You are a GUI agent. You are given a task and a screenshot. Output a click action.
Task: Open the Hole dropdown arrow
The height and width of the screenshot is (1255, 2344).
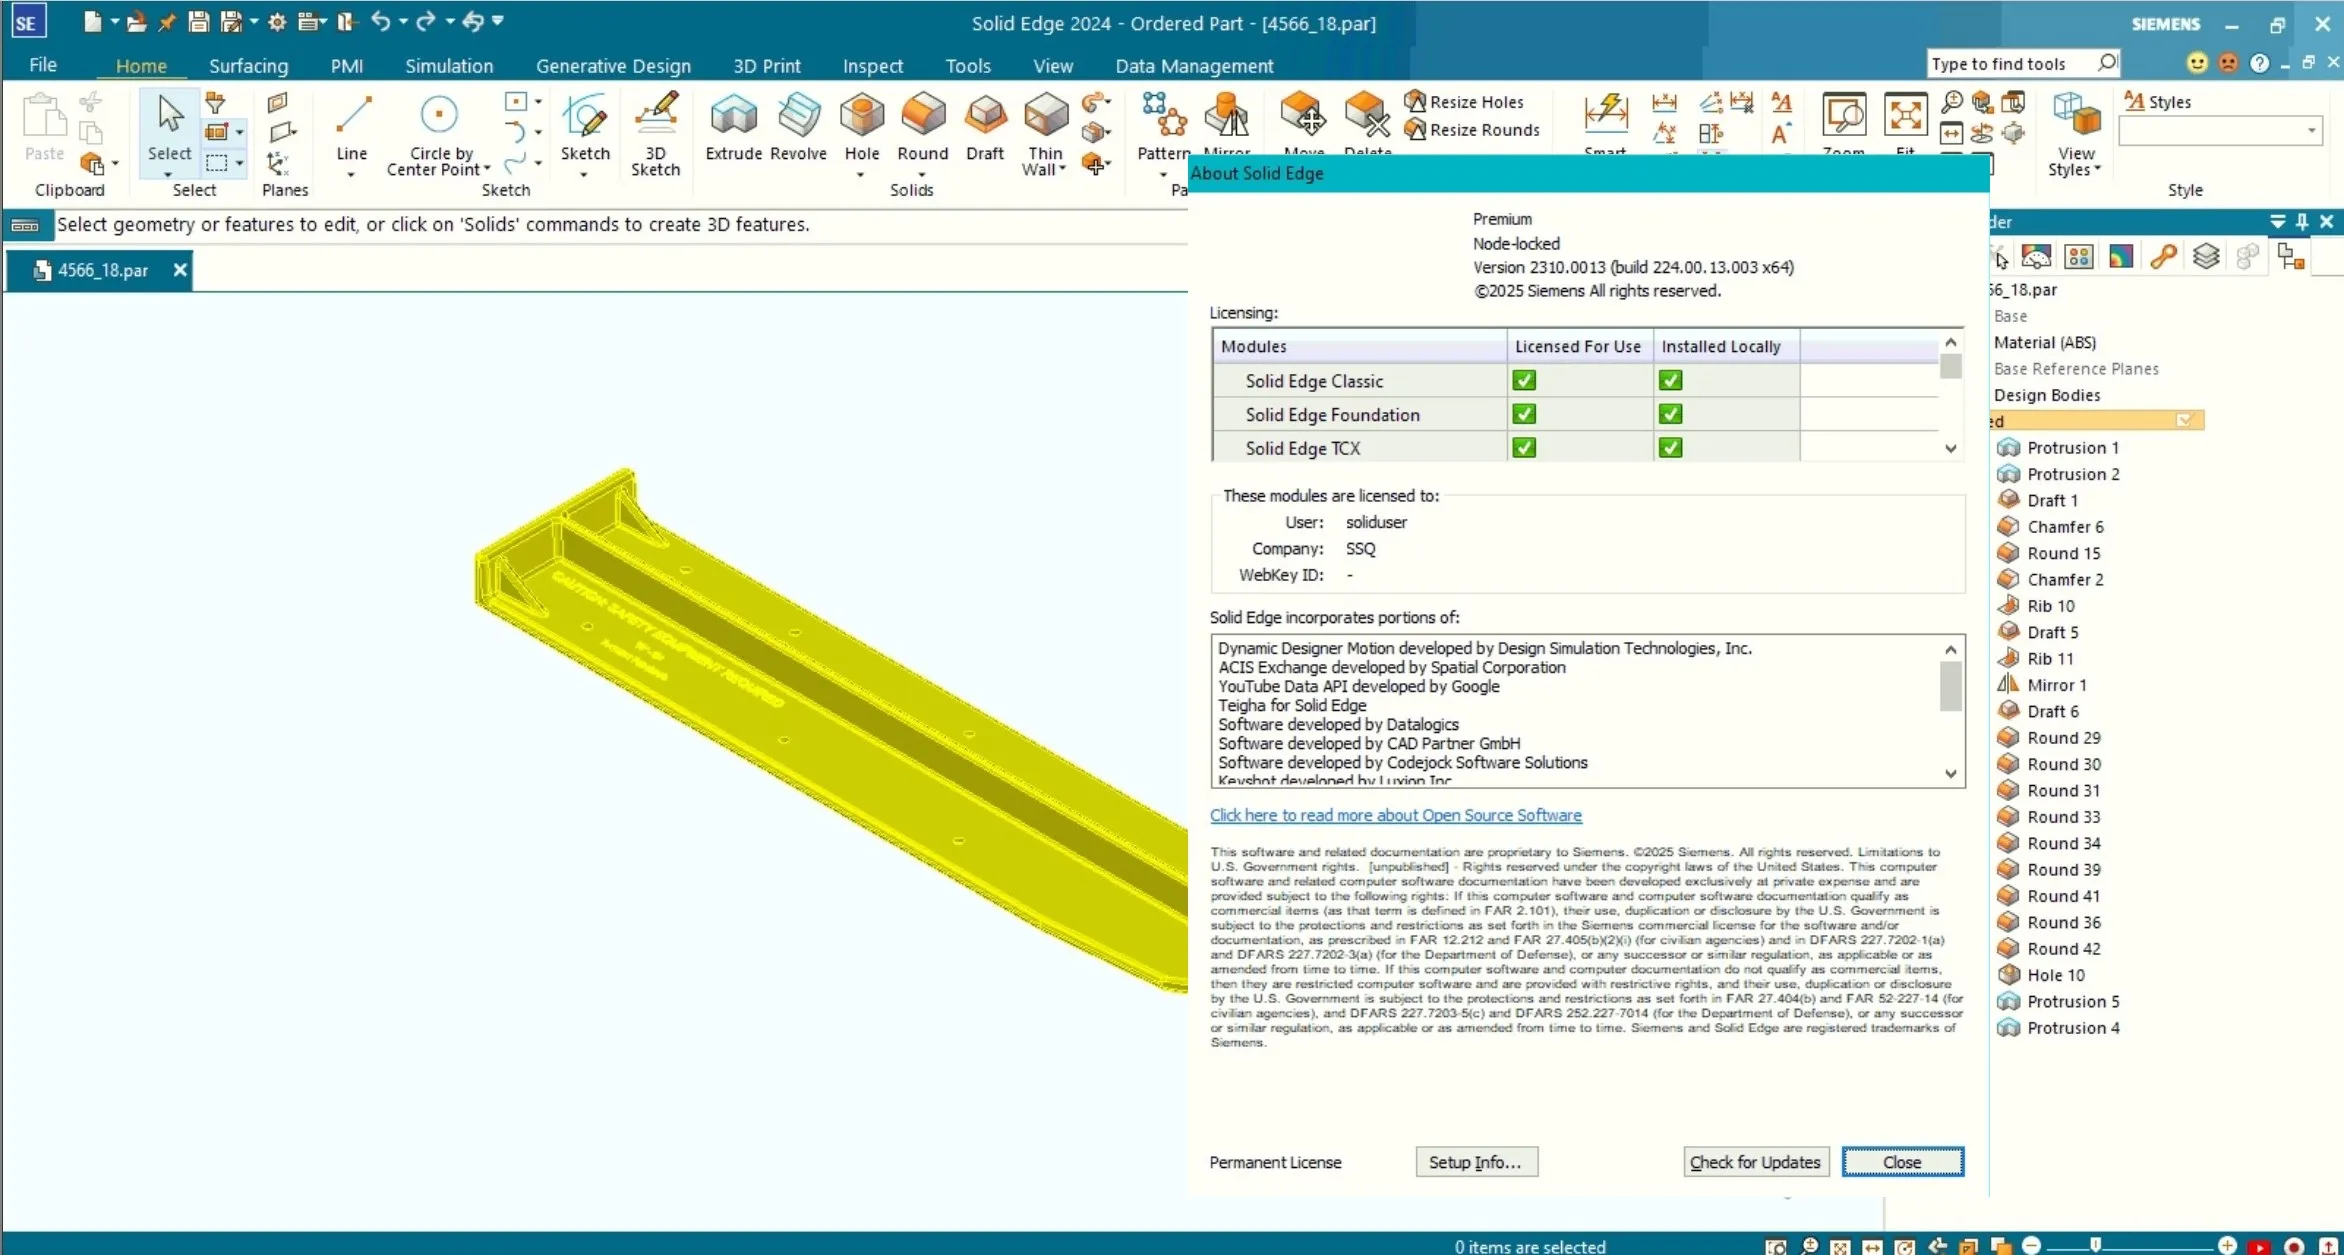(x=861, y=175)
